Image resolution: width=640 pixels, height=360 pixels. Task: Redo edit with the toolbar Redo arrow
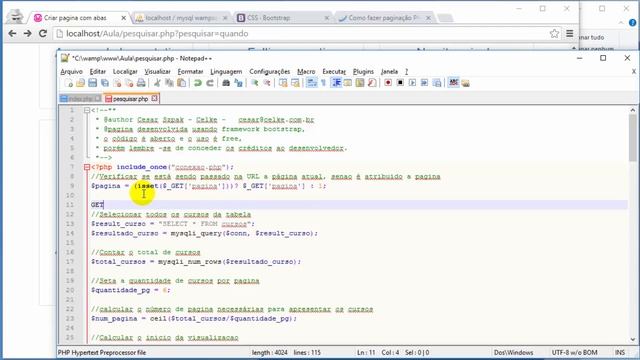210,83
